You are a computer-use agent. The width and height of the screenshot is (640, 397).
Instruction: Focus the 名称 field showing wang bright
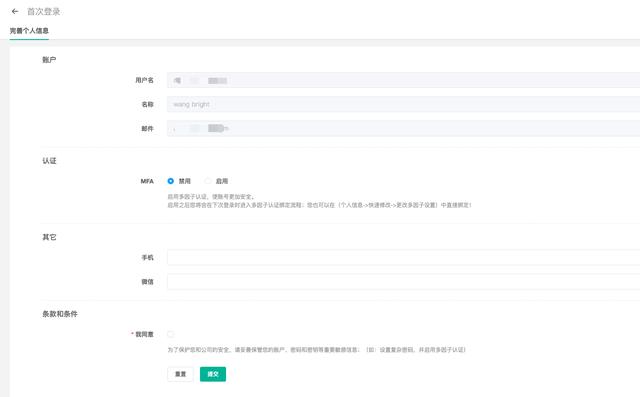coord(403,104)
